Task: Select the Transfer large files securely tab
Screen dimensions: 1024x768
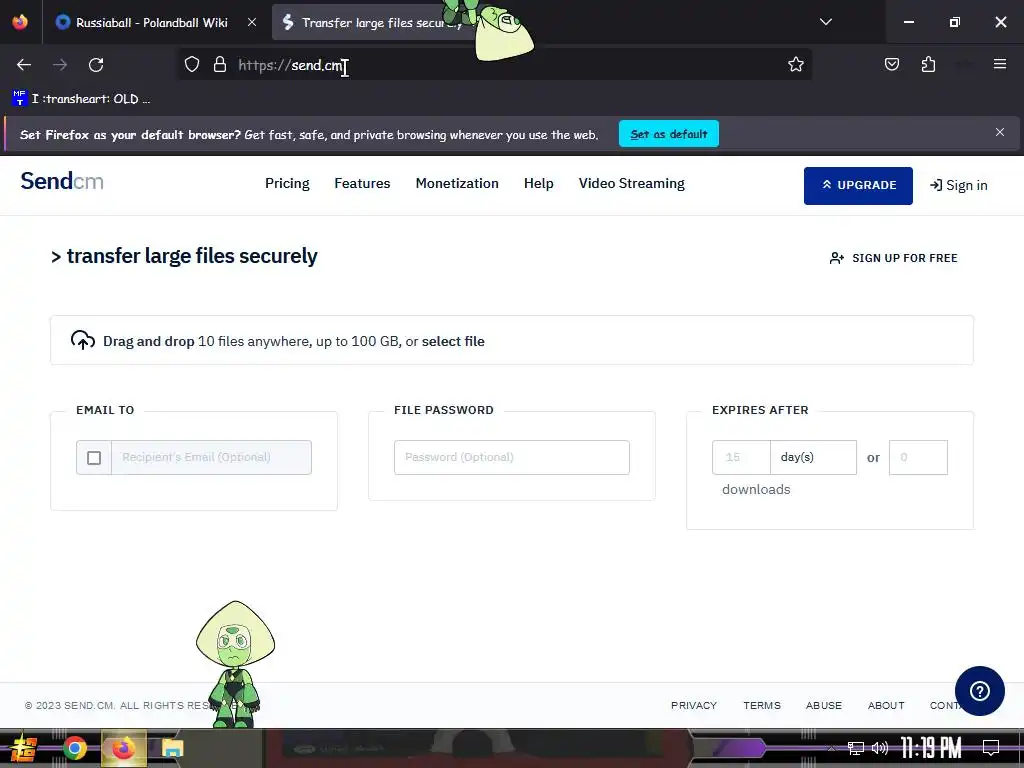Action: [376, 22]
